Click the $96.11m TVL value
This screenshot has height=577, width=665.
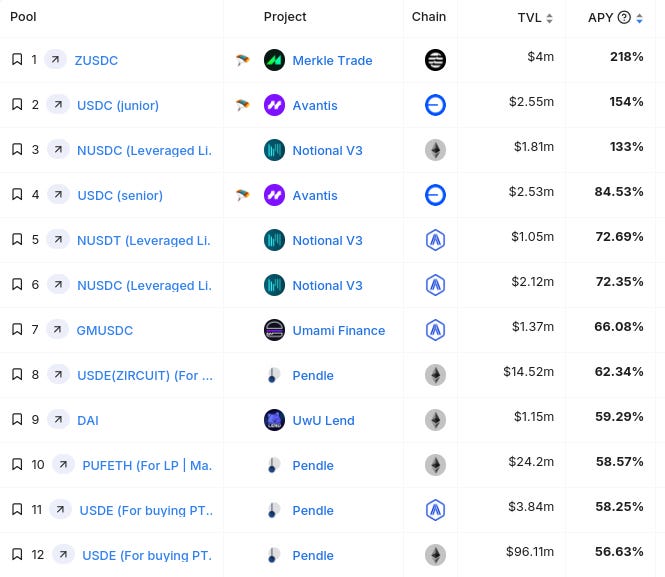tap(530, 551)
